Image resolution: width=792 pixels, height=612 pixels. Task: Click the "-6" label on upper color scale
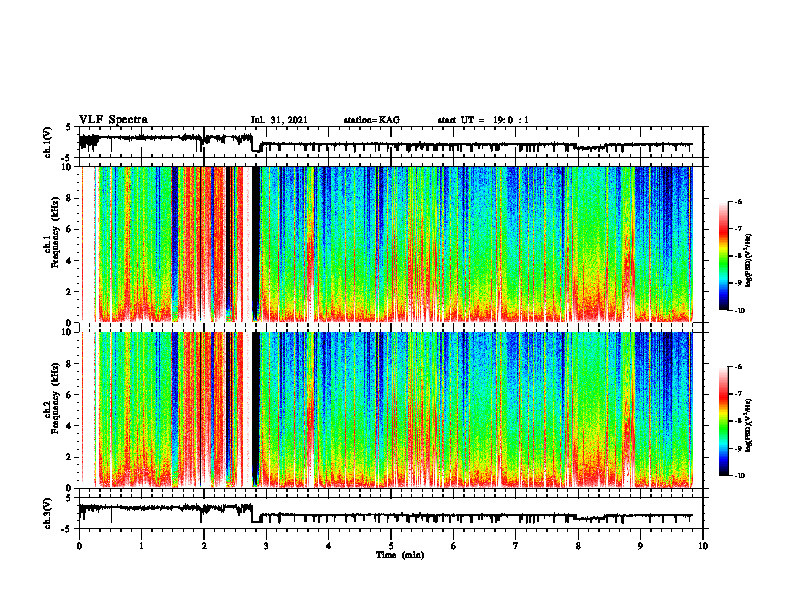tap(737, 201)
